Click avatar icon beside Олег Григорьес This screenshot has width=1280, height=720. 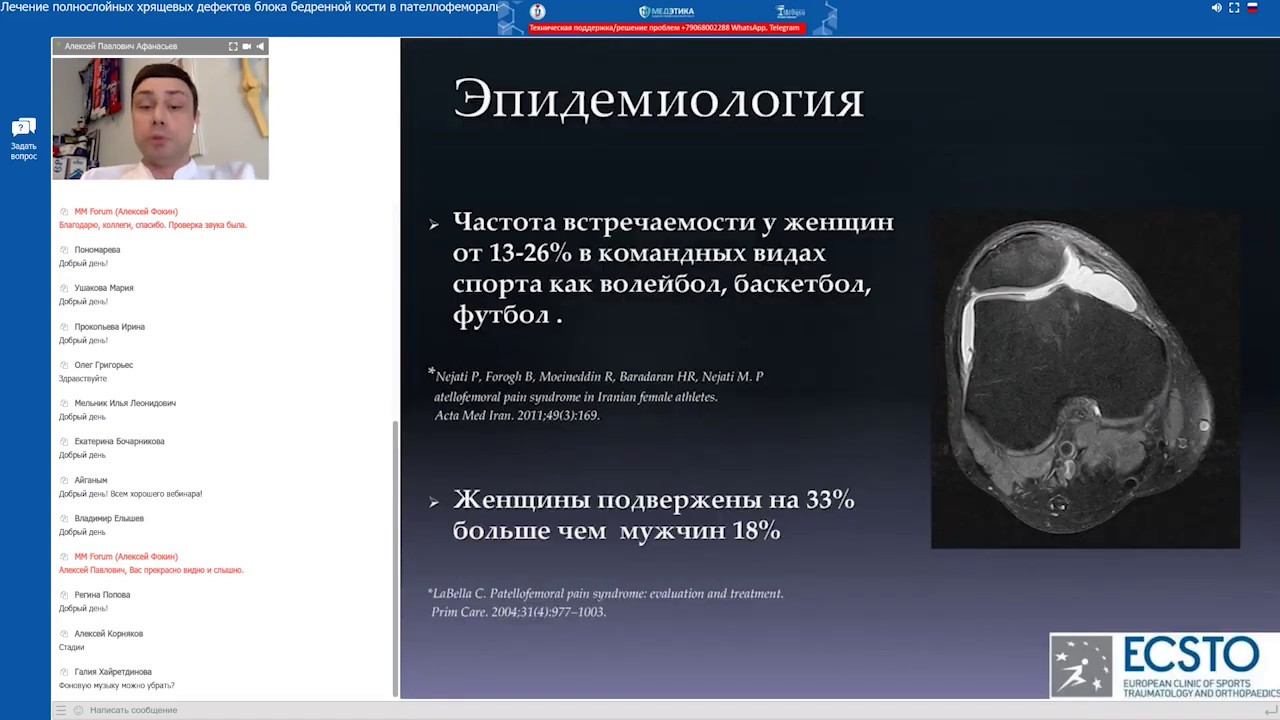(x=65, y=365)
